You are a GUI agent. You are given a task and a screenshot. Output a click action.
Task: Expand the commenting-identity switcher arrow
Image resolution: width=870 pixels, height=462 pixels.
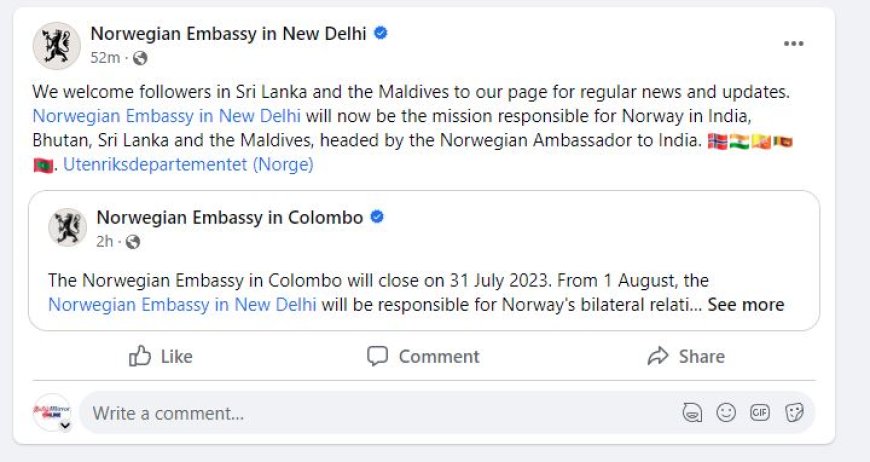[65, 425]
